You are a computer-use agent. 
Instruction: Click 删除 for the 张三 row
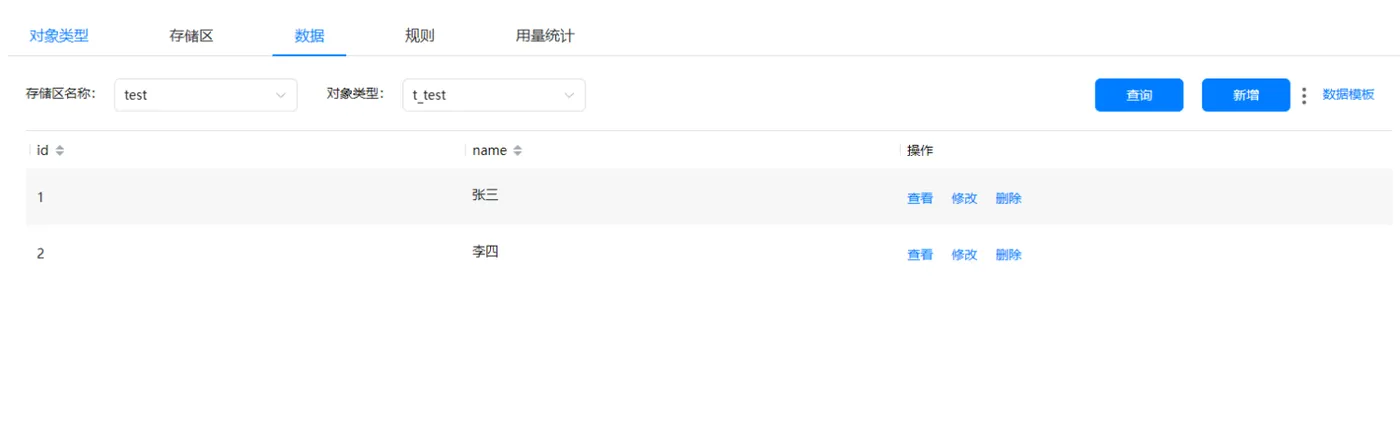[1009, 198]
